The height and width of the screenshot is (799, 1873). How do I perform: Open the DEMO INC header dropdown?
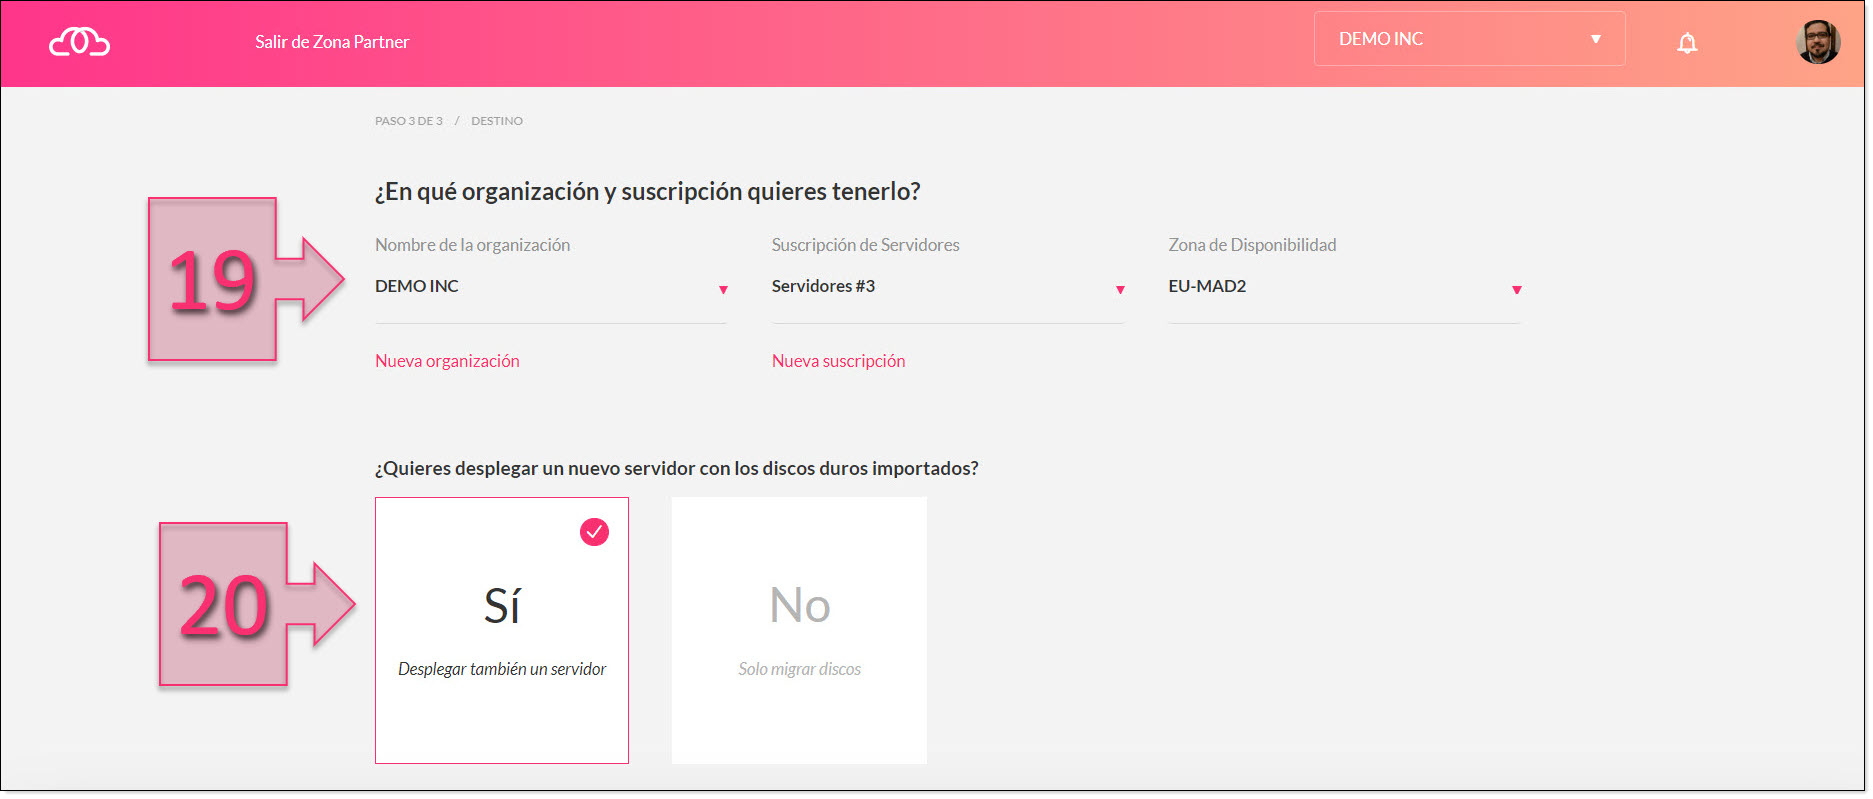1469,39
